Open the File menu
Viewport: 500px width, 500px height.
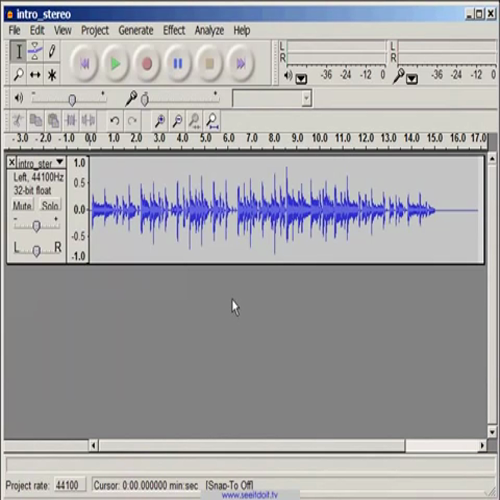14,31
